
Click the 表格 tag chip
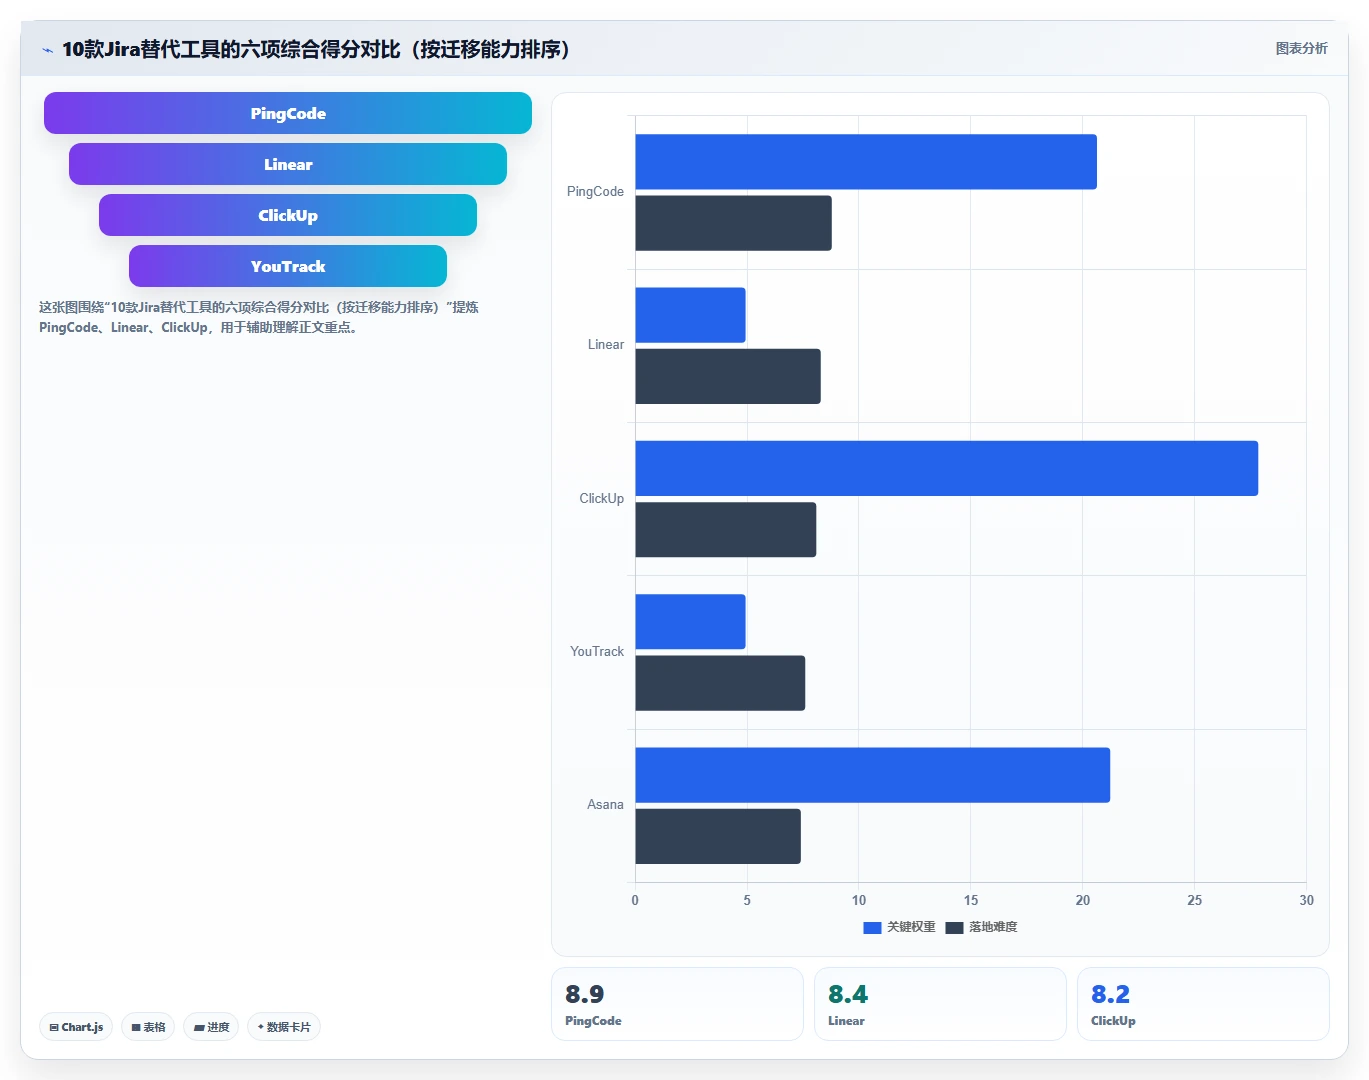click(x=148, y=1027)
